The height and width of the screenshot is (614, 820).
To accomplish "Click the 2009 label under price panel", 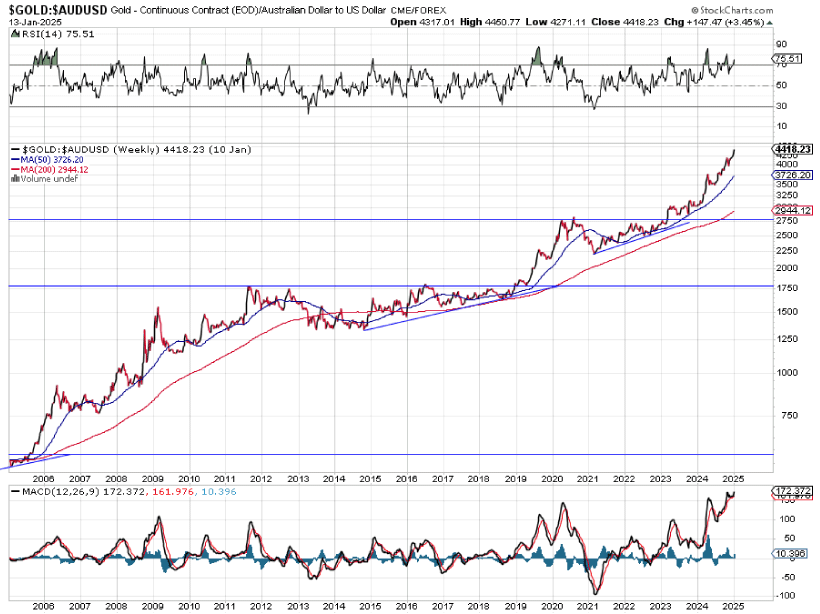I will [152, 479].
